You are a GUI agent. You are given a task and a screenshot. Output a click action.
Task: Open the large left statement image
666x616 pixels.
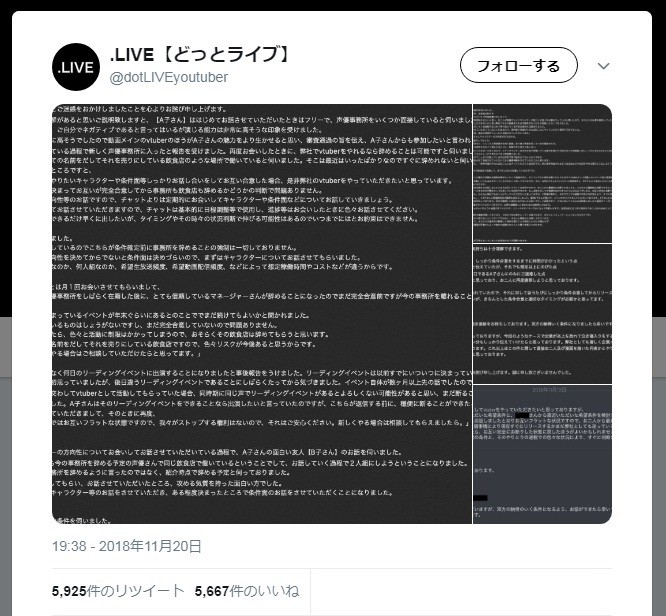click(262, 314)
